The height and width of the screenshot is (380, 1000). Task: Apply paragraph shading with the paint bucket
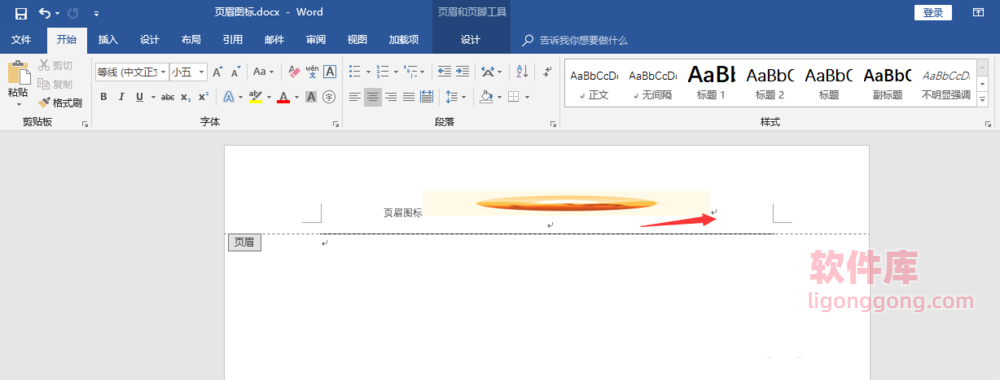pos(487,97)
